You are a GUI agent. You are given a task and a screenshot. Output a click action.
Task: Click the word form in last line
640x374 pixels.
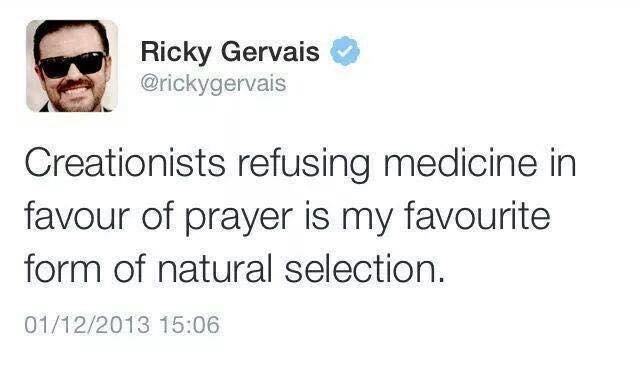click(63, 269)
